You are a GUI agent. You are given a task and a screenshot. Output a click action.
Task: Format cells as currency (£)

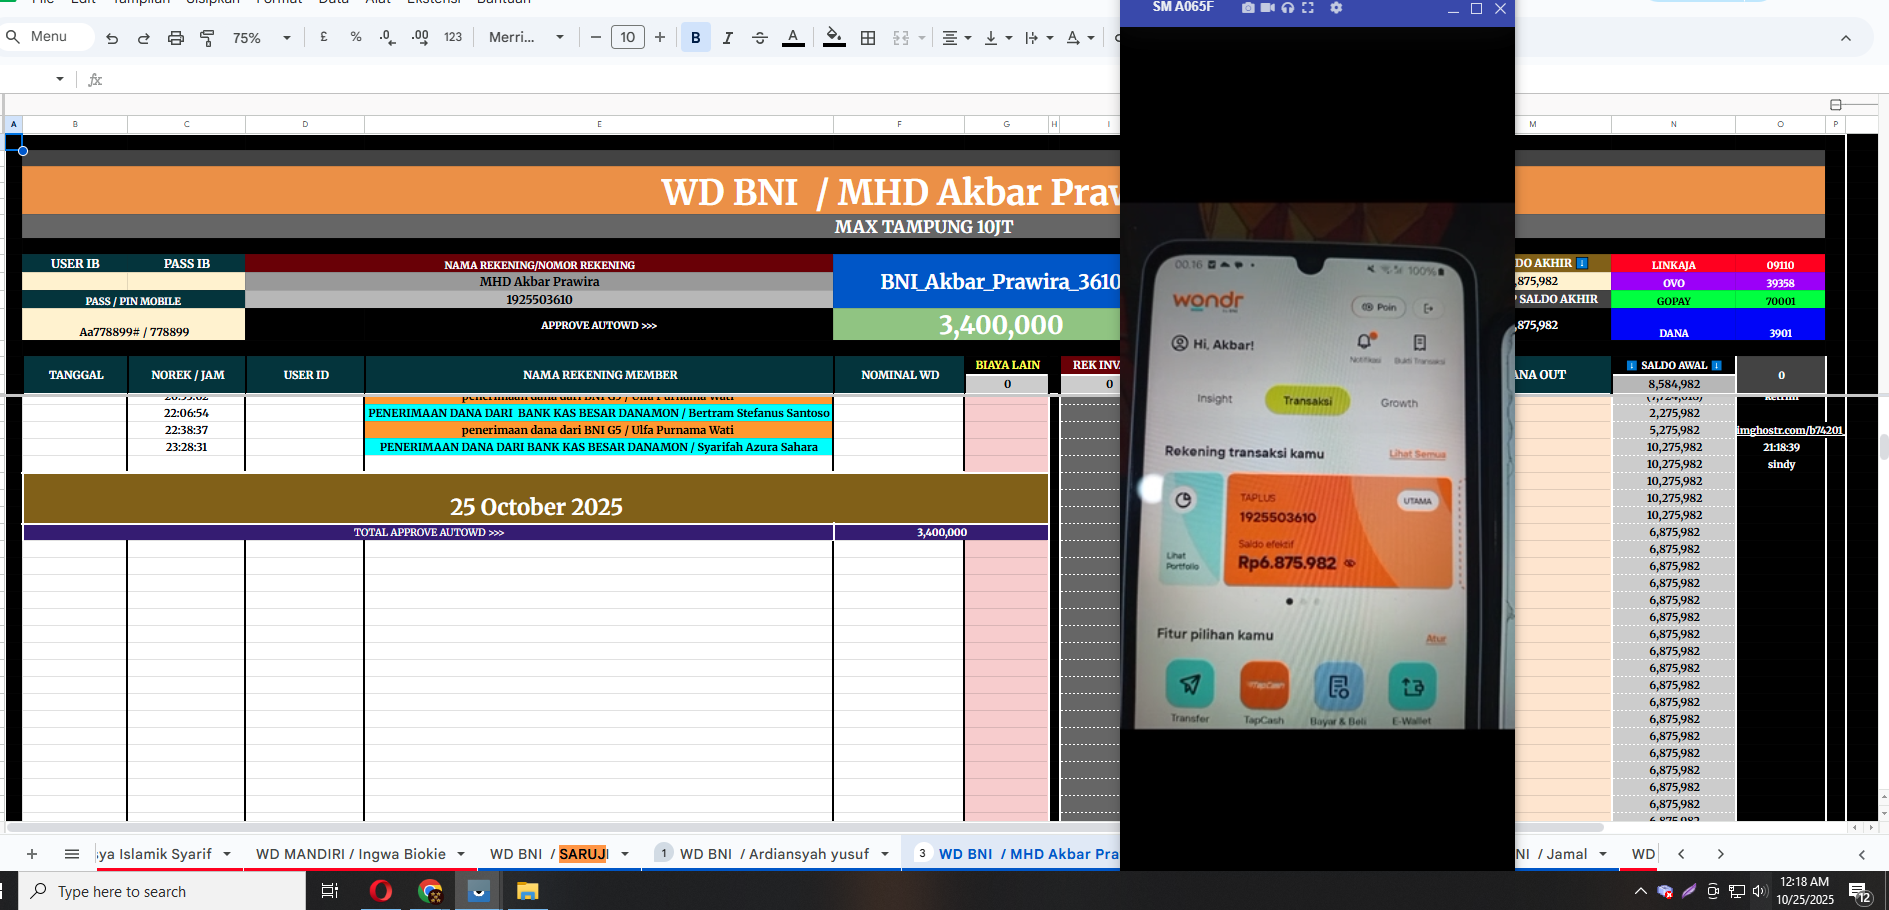coord(324,37)
